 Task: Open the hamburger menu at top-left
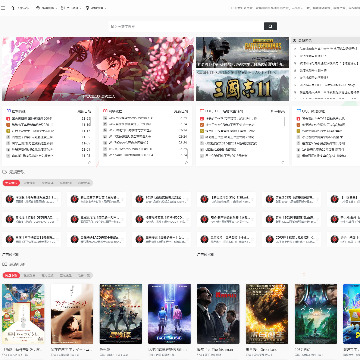point(3,8)
